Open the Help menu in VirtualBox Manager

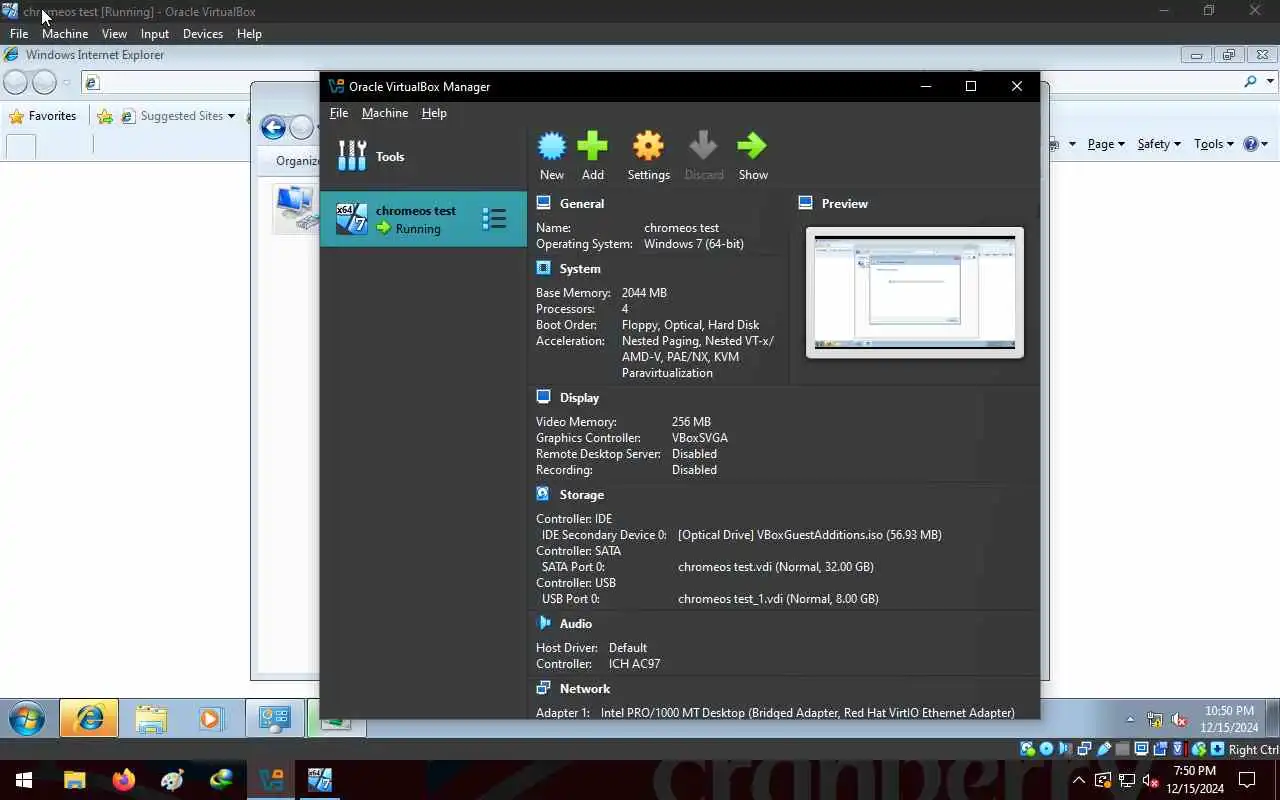click(434, 113)
